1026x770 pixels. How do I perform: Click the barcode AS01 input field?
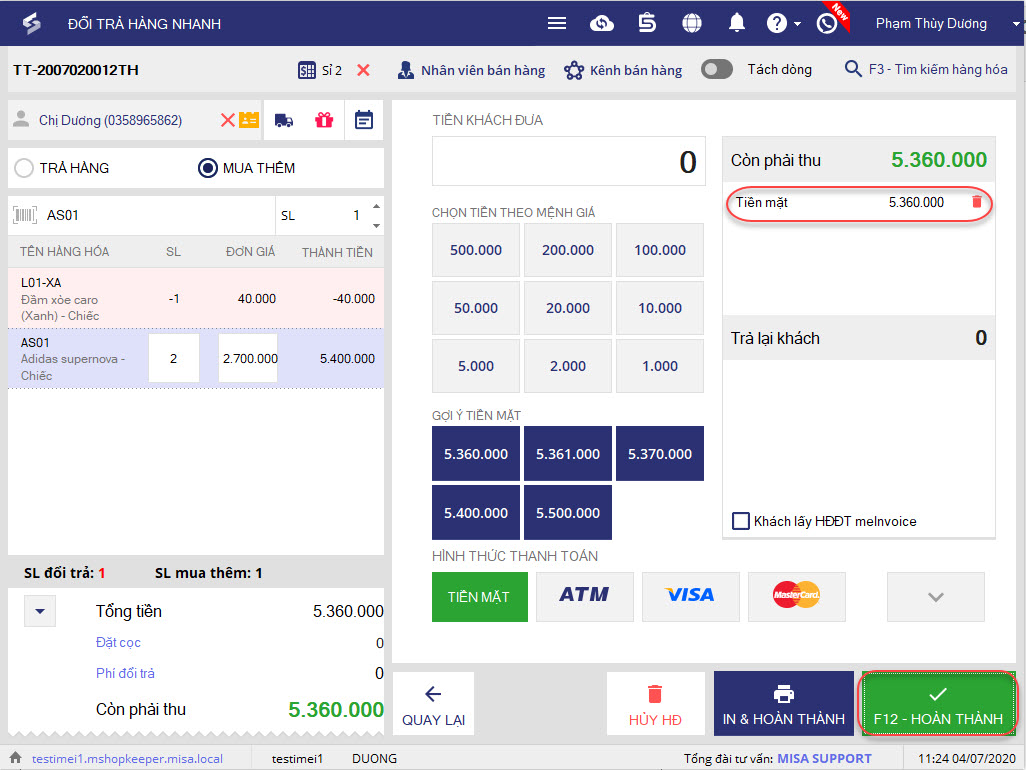[141, 215]
